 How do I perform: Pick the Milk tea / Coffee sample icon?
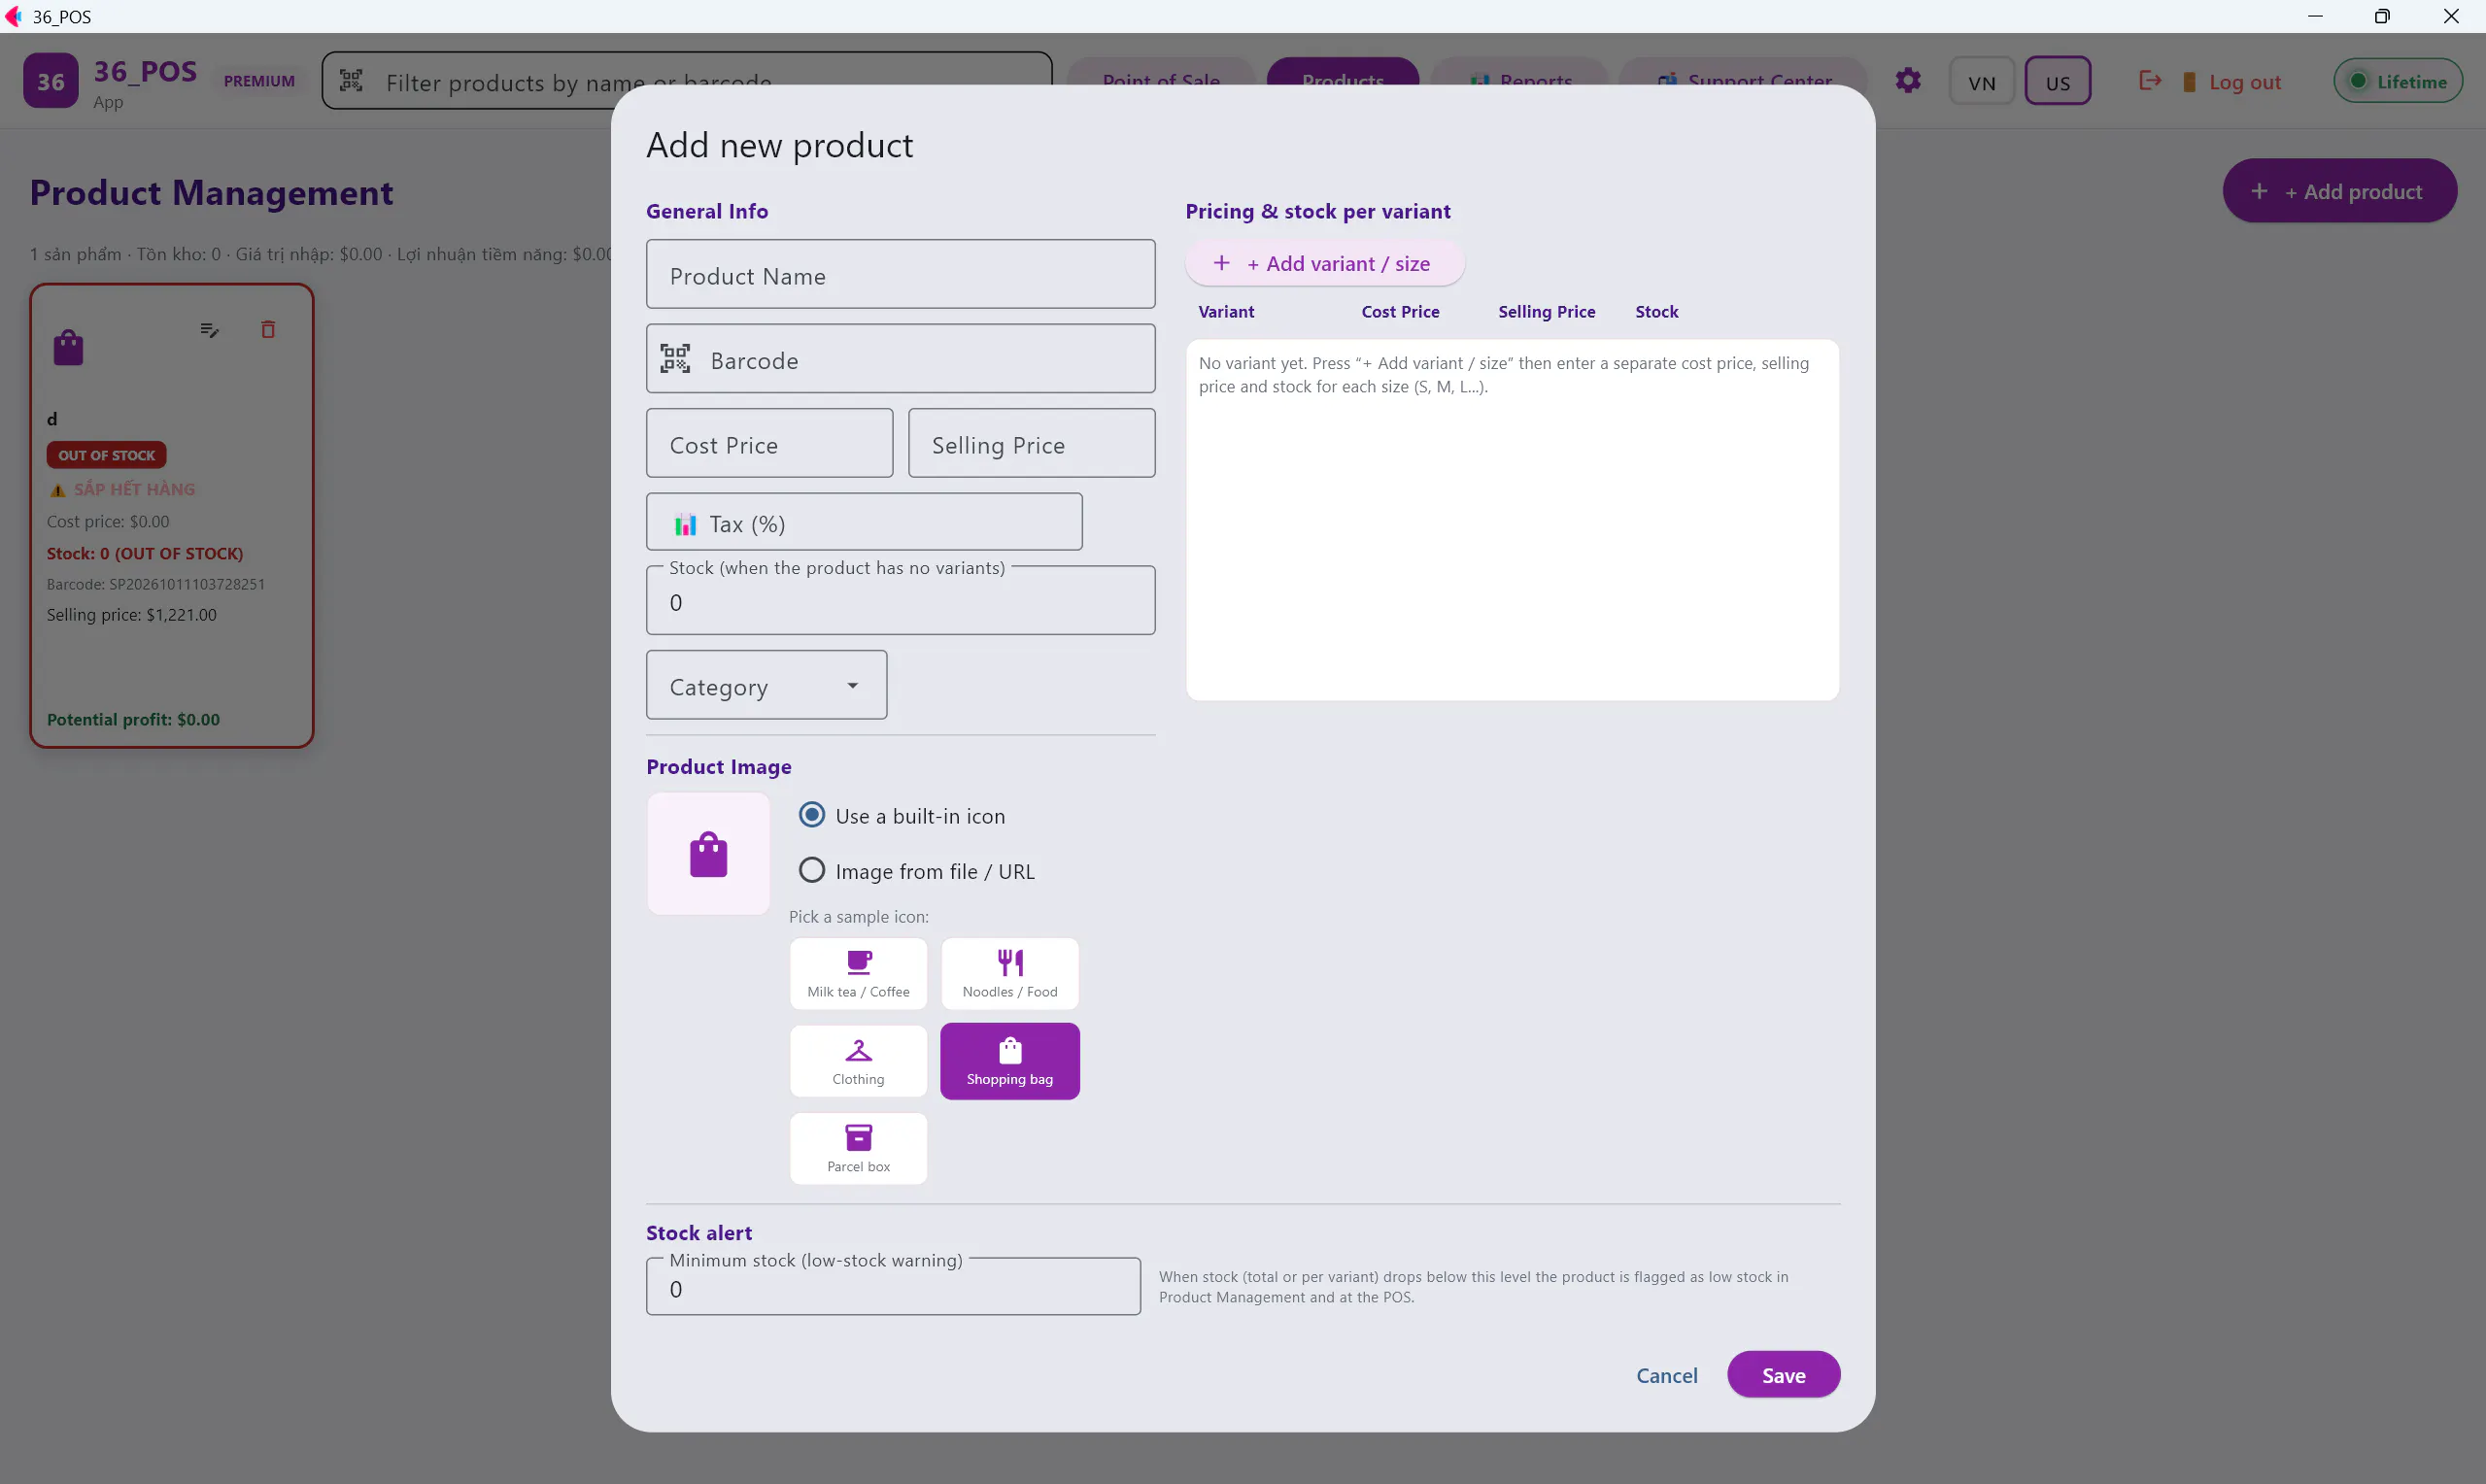click(858, 973)
